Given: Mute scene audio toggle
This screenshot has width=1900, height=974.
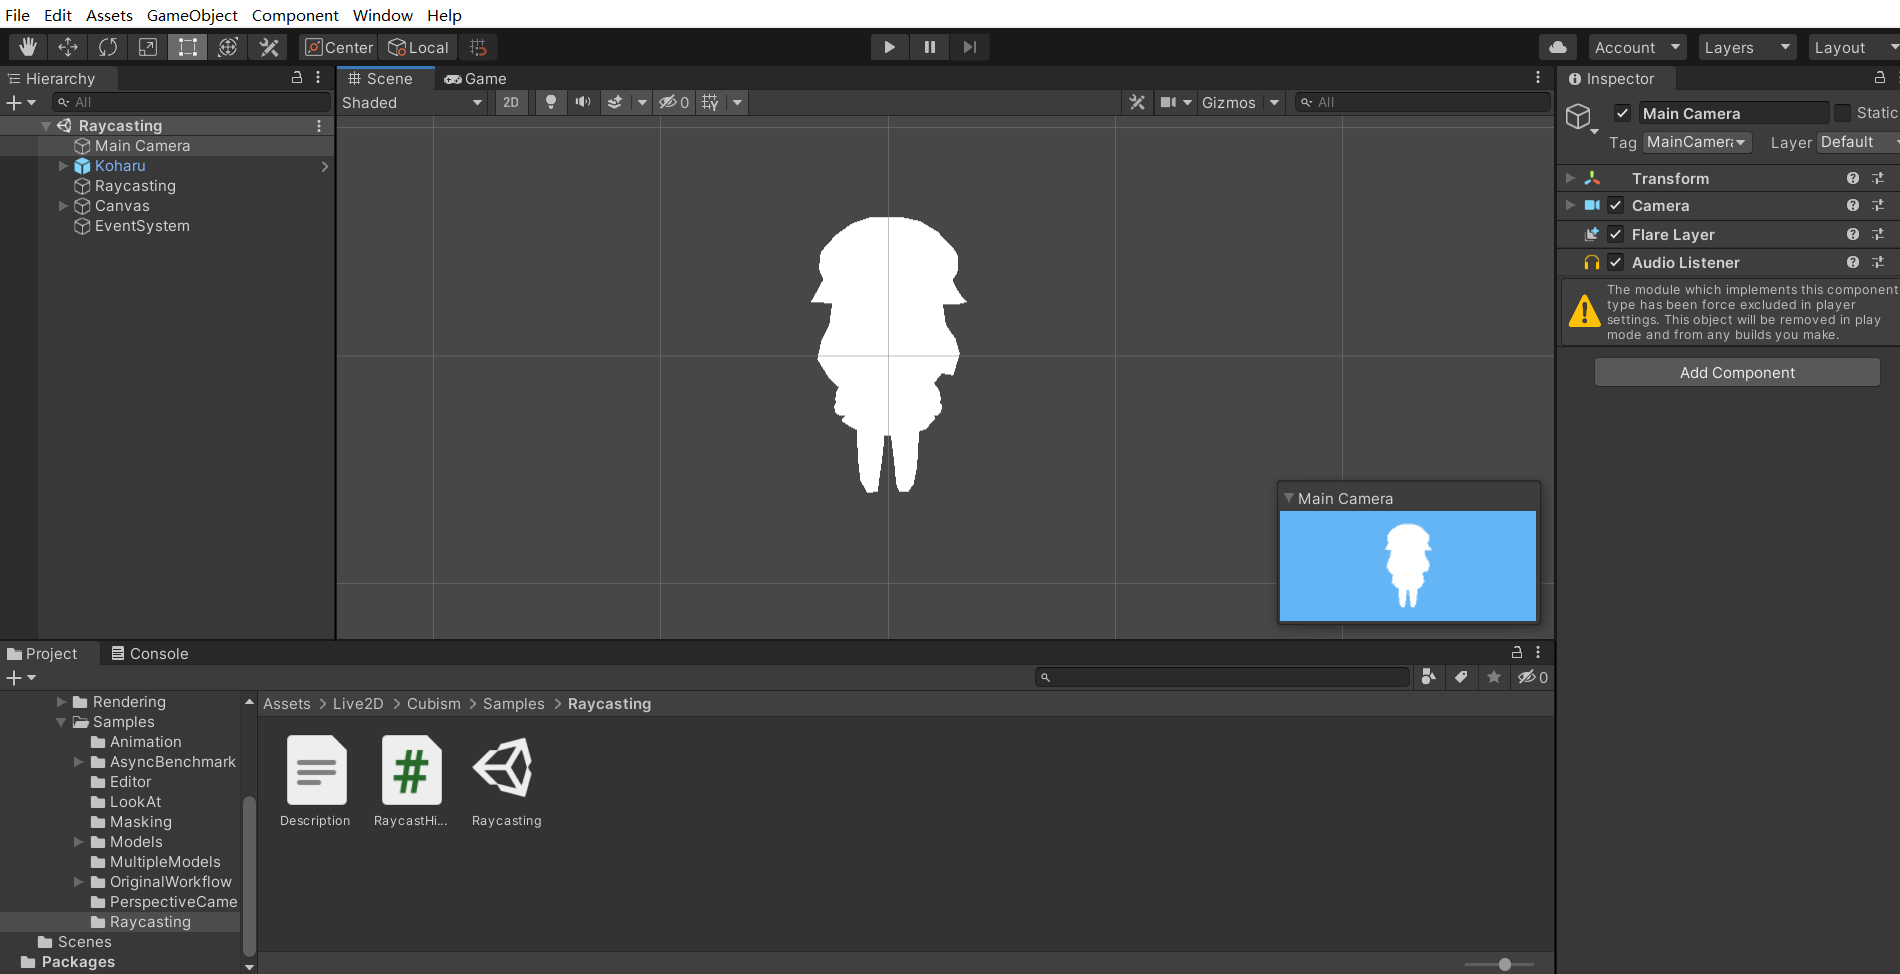Looking at the screenshot, I should point(583,102).
